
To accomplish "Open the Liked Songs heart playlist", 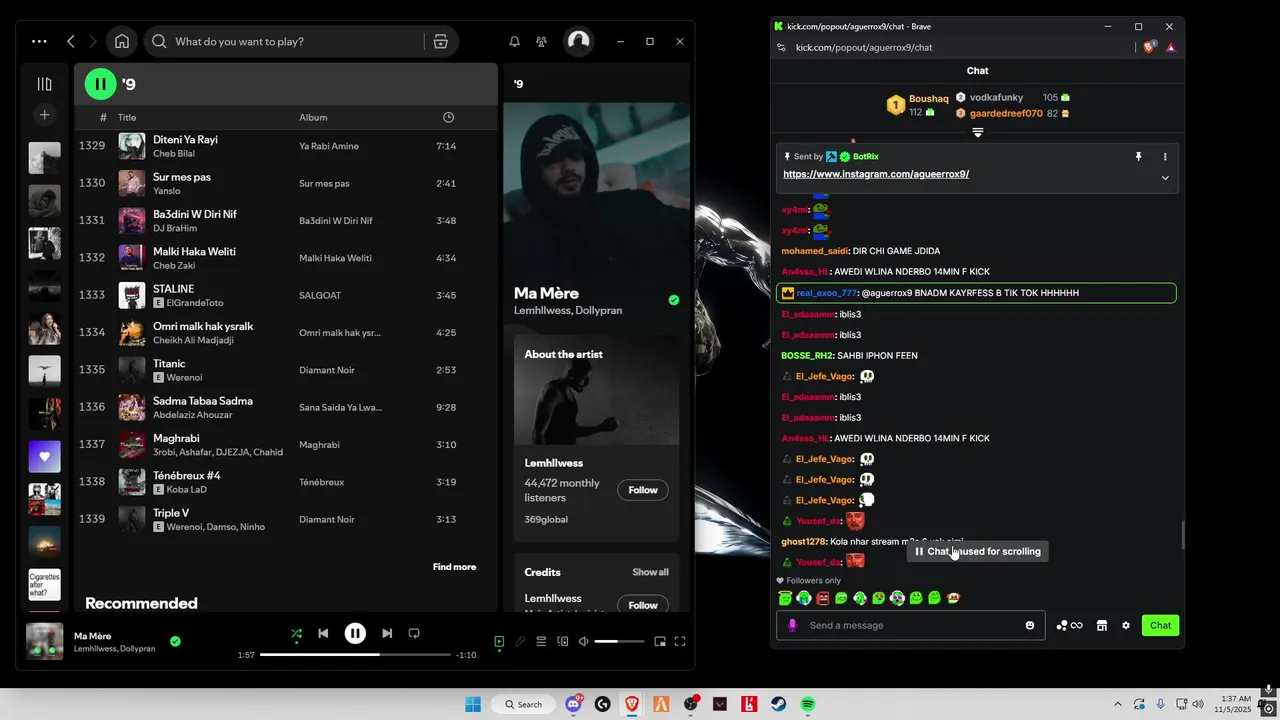I will pos(44,456).
